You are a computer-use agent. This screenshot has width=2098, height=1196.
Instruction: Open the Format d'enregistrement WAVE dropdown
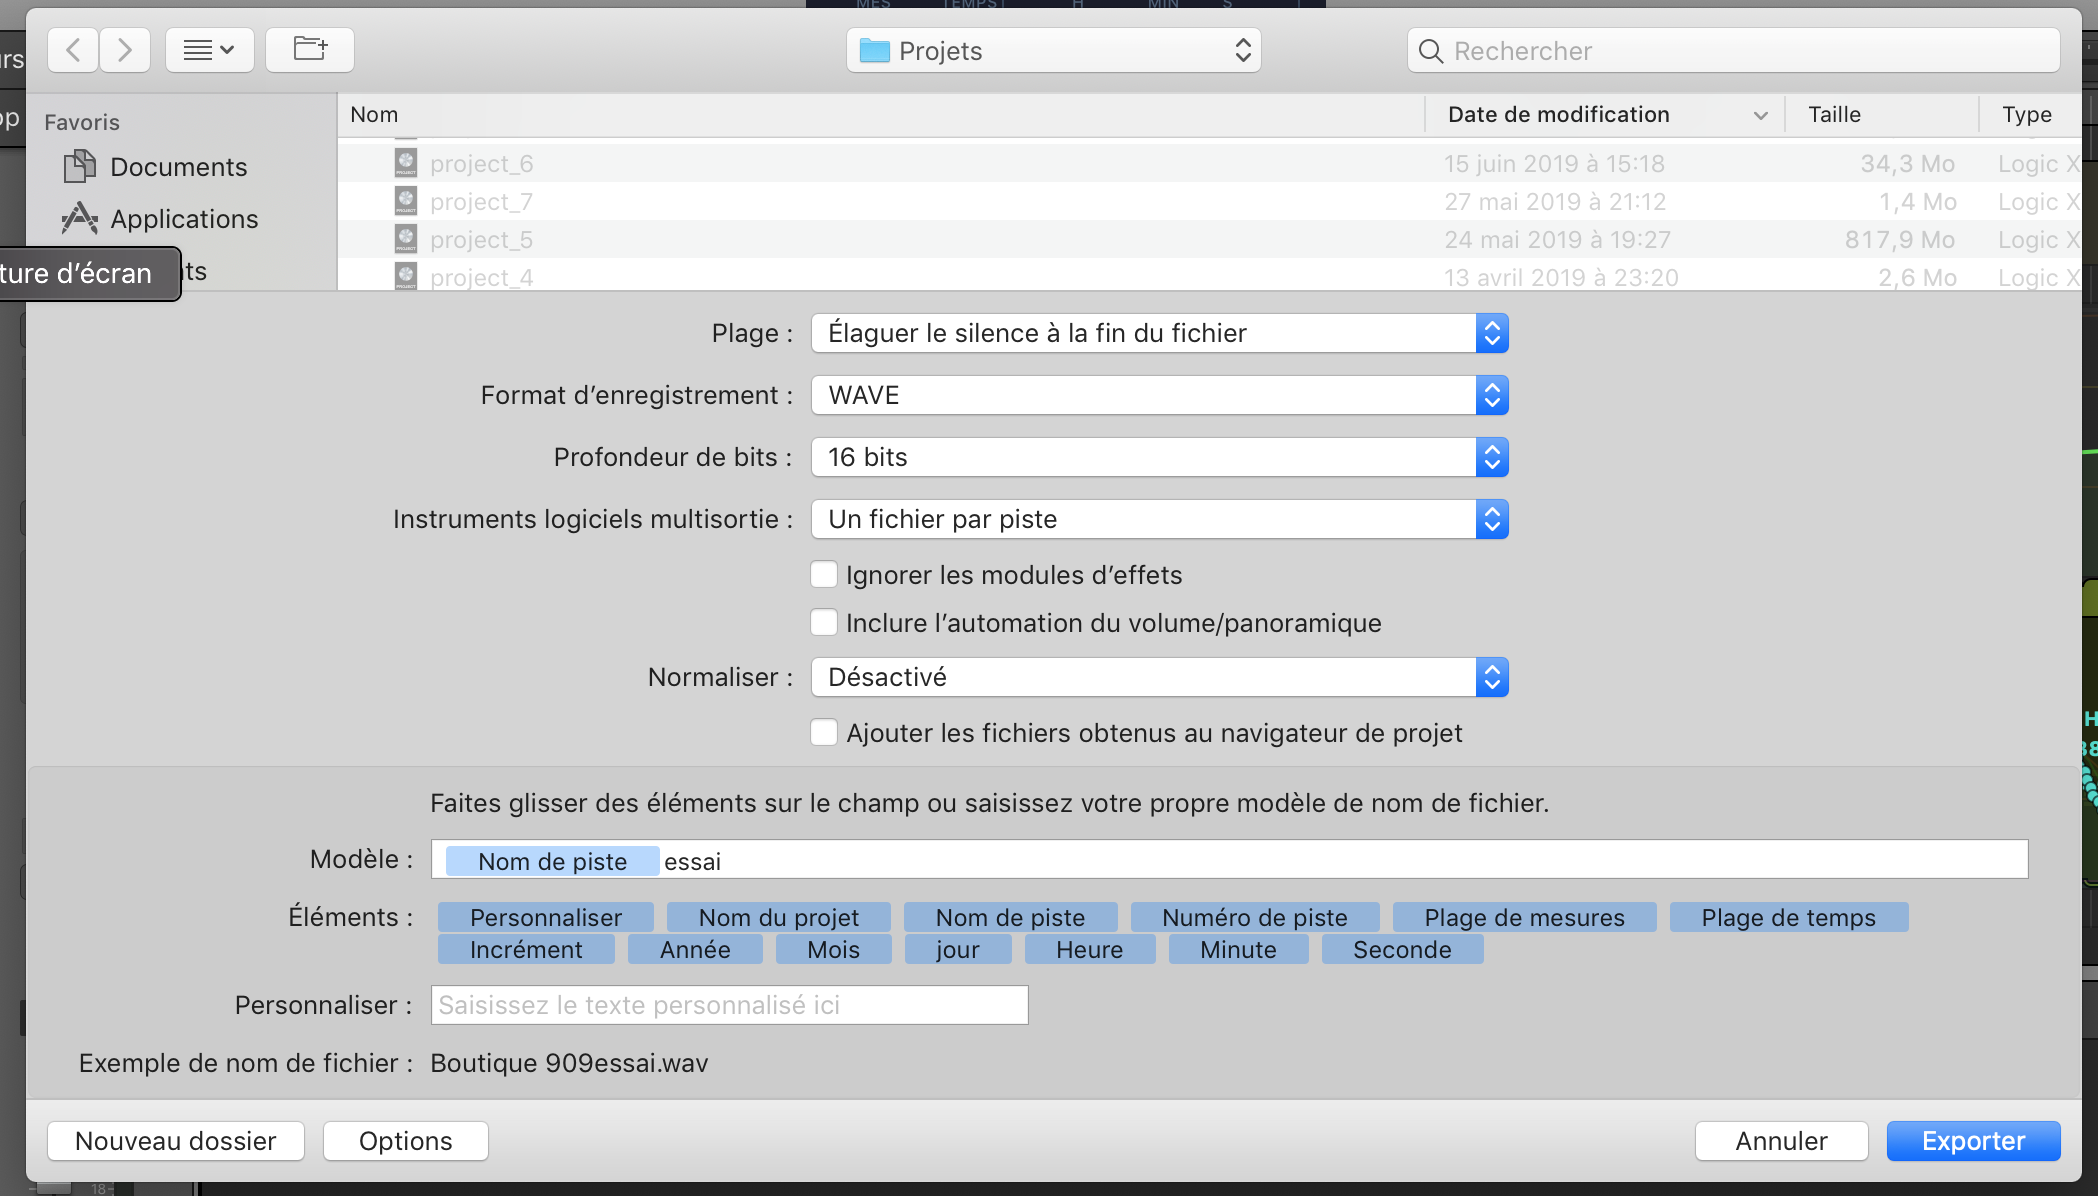click(1159, 395)
